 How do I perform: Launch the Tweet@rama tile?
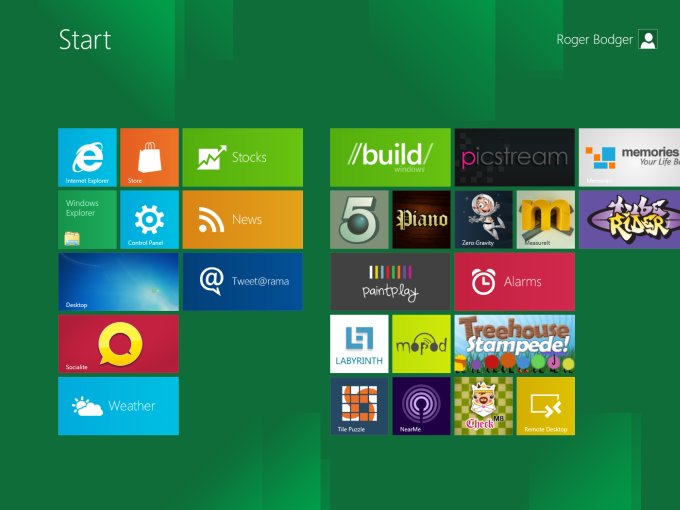coord(242,282)
